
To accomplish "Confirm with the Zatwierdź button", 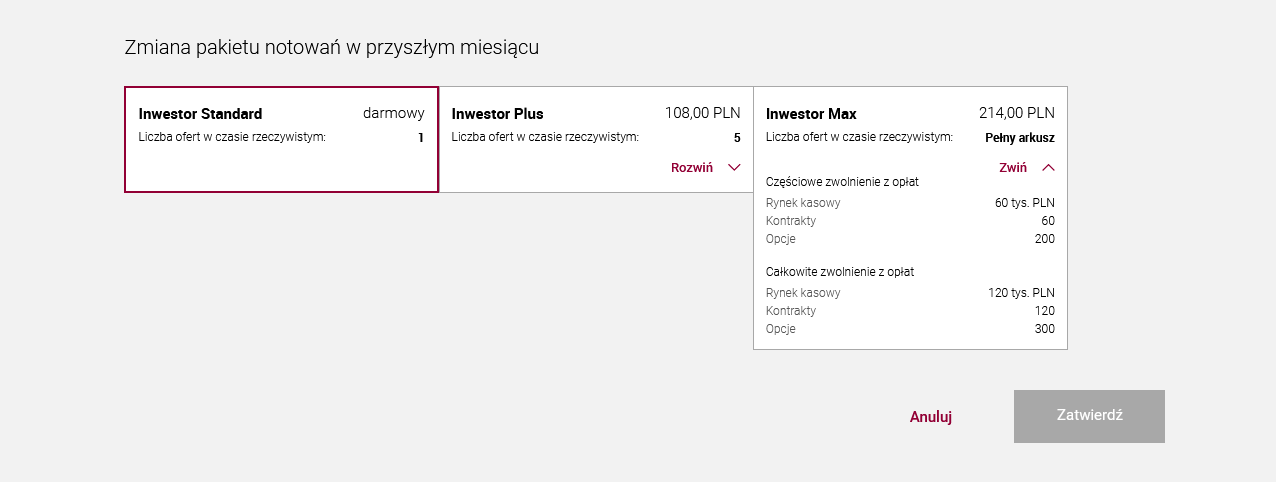I will (x=1089, y=416).
